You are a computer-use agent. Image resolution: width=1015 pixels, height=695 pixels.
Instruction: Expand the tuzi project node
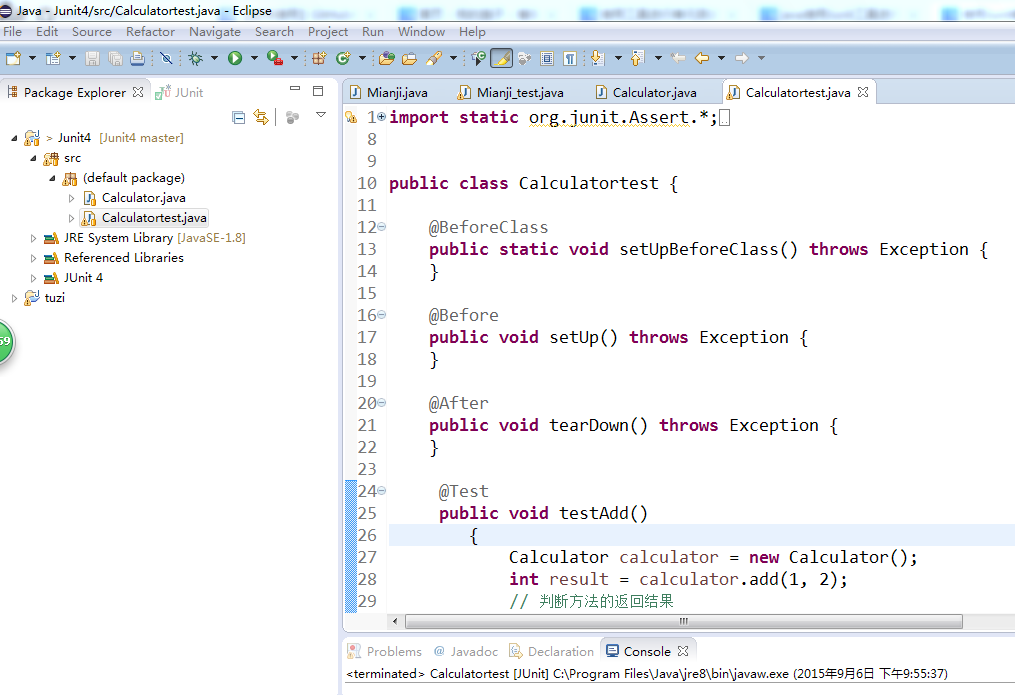(x=14, y=298)
